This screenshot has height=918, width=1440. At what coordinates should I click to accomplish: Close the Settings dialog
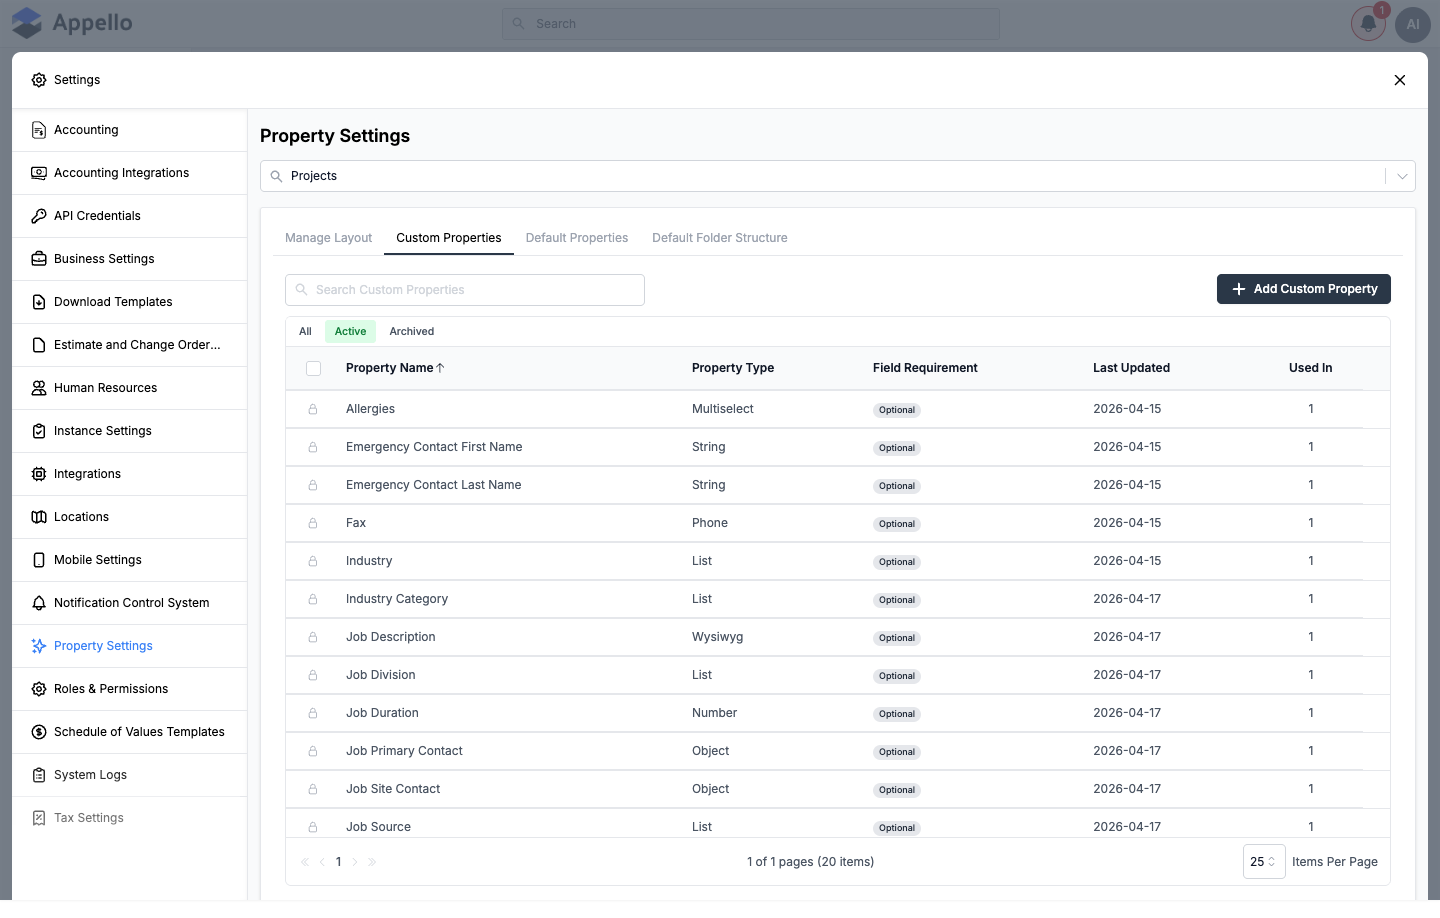coord(1400,80)
